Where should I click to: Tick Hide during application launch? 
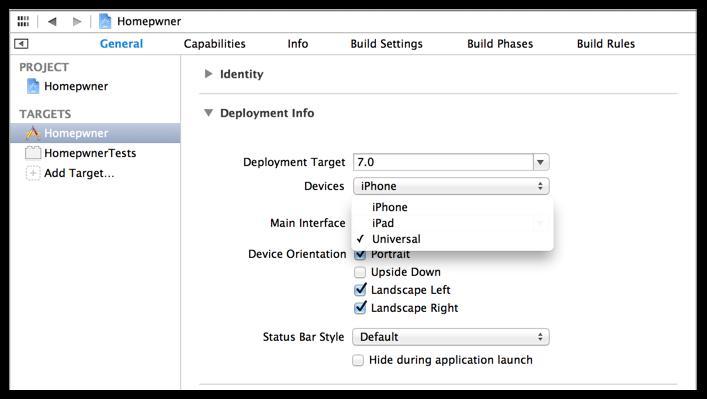358,360
